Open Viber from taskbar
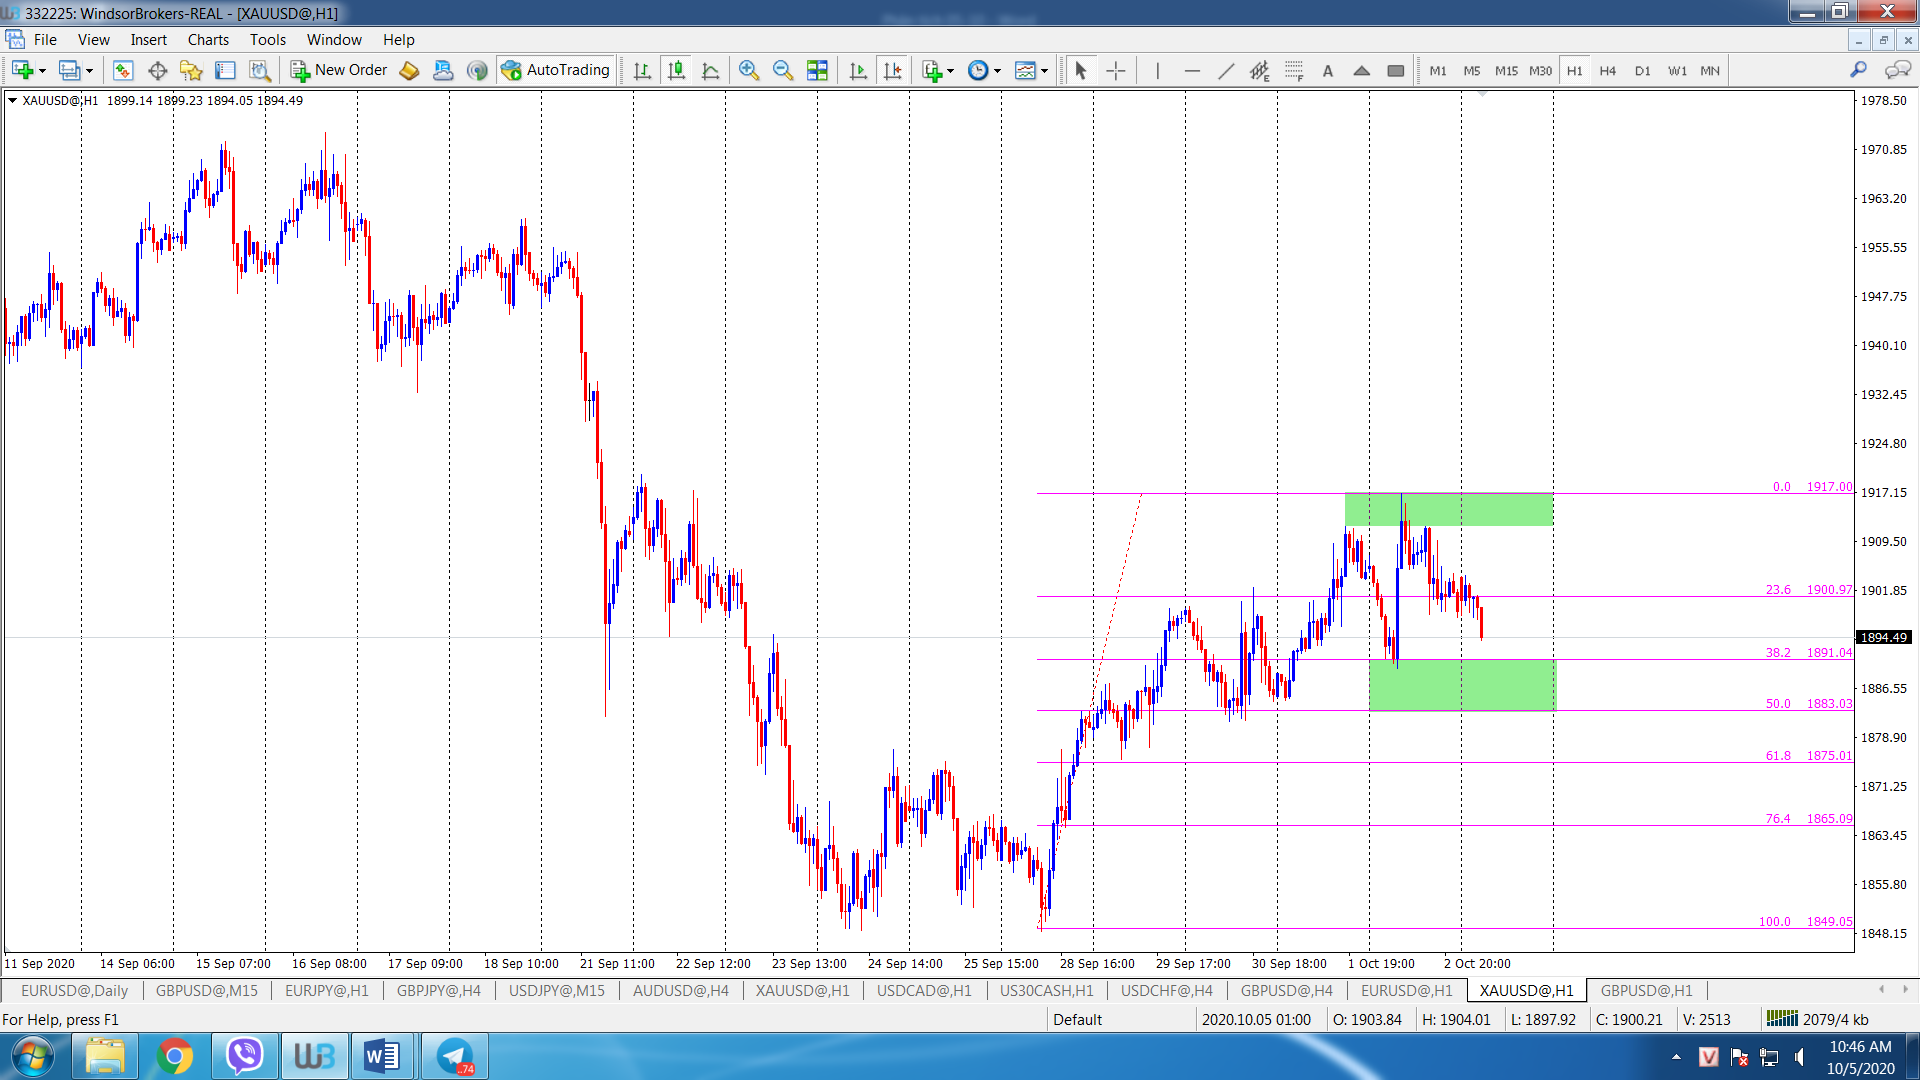Image resolution: width=1920 pixels, height=1080 pixels. click(244, 1056)
